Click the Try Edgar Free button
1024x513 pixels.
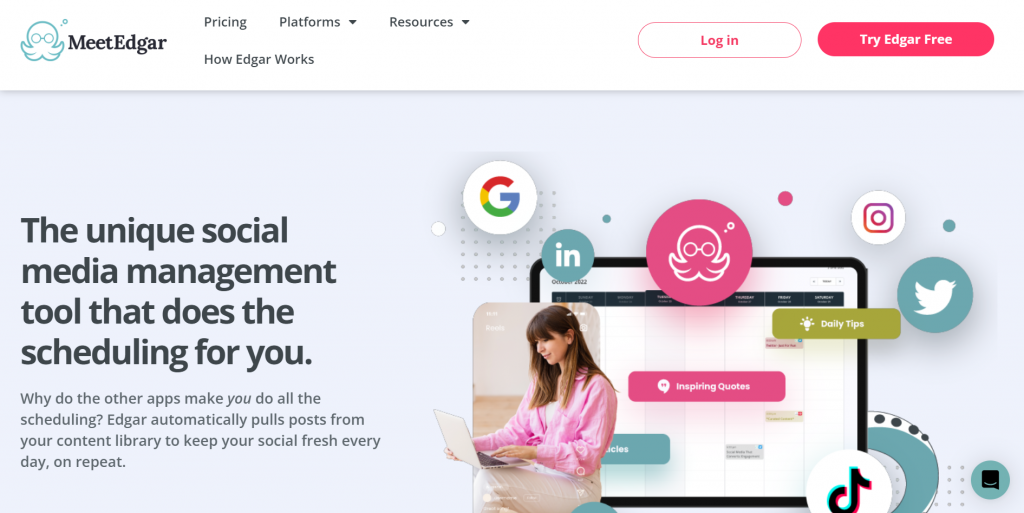pos(906,39)
